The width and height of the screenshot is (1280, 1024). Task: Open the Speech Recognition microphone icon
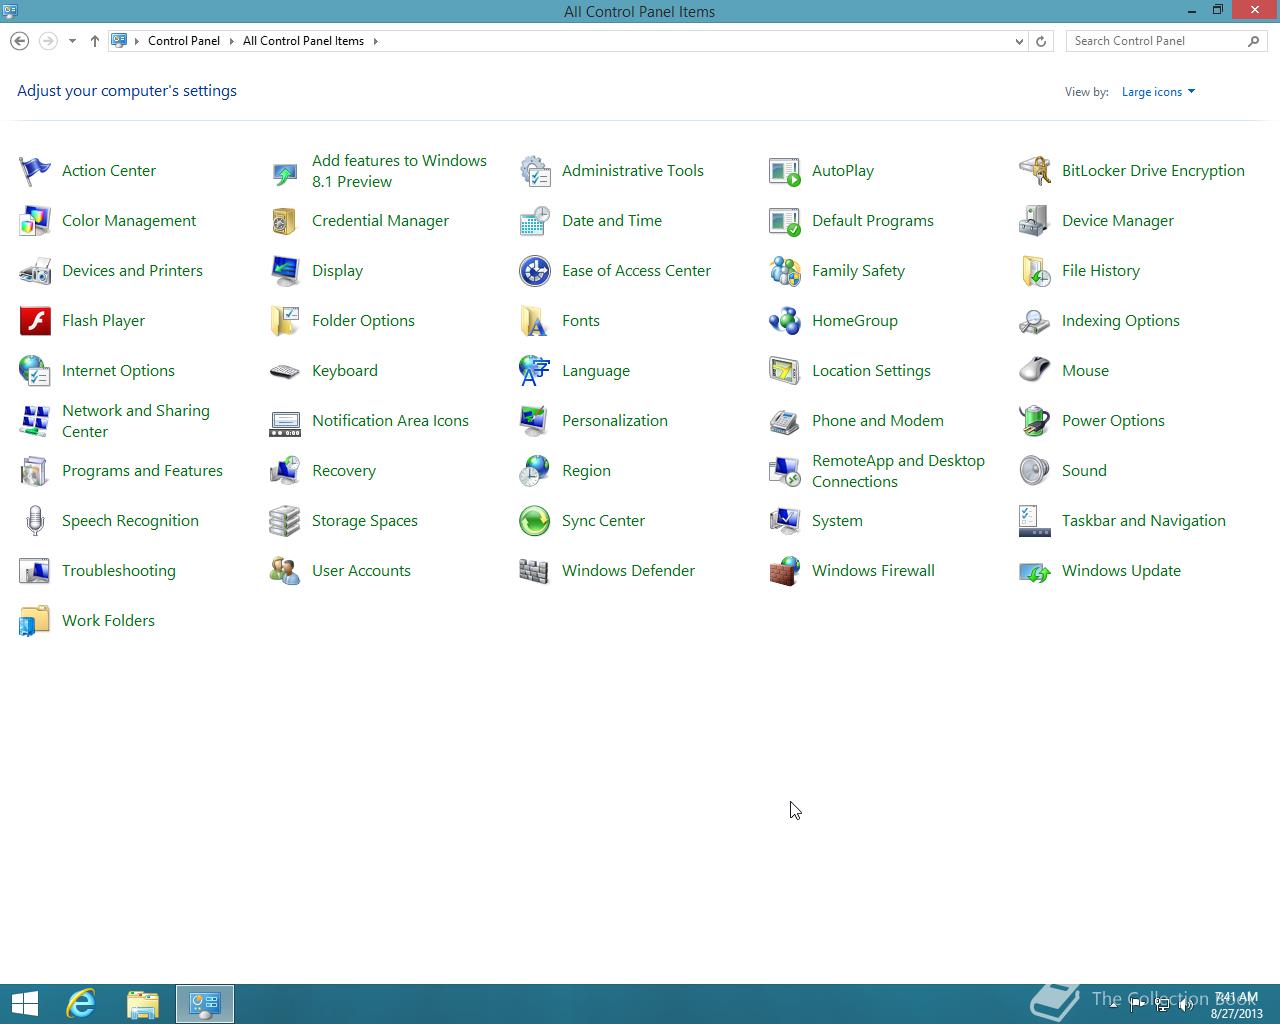pos(35,521)
